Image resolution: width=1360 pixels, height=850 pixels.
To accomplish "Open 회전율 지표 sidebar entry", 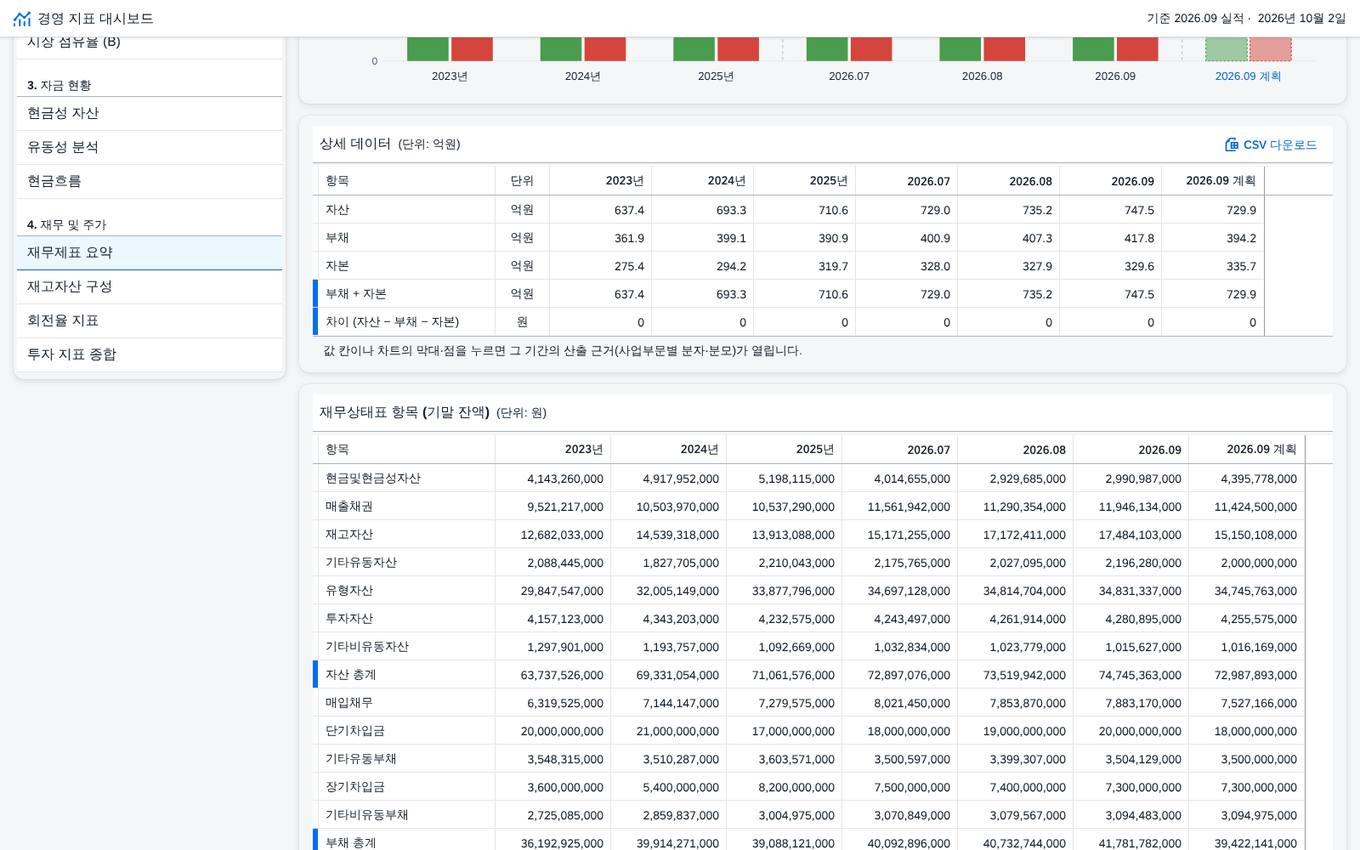I will point(150,321).
